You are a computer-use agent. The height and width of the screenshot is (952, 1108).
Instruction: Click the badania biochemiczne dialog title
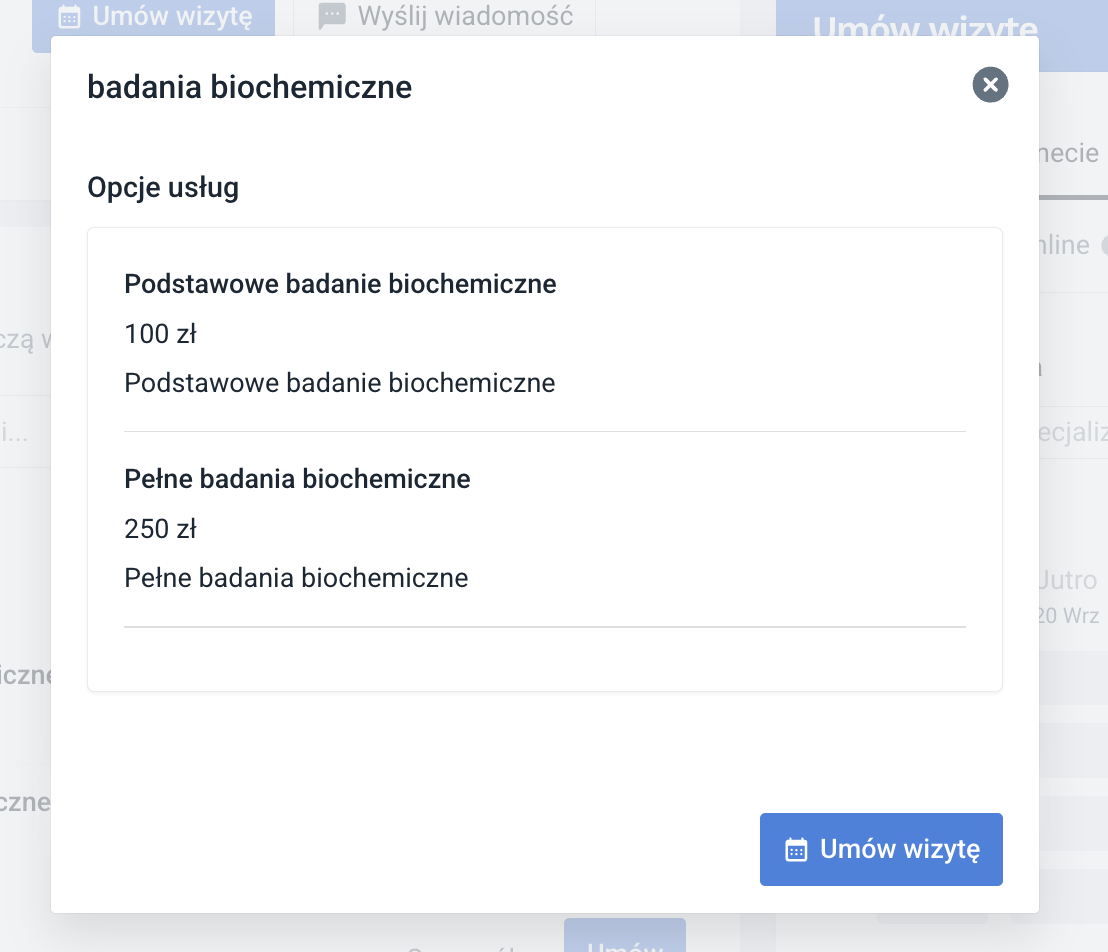250,87
